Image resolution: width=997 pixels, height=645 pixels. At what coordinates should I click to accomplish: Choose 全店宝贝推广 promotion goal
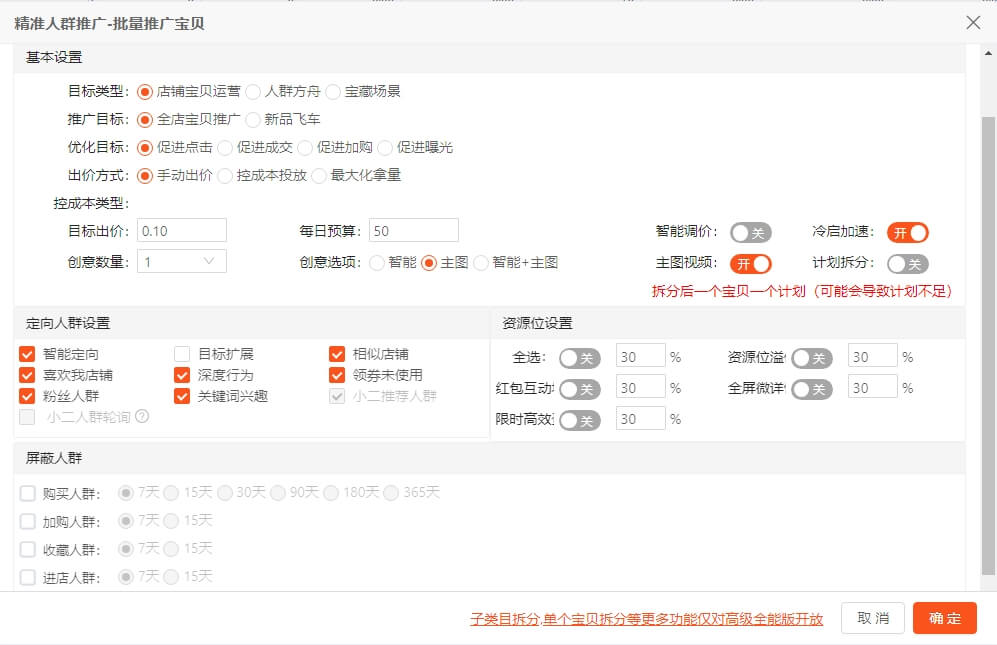coord(145,120)
